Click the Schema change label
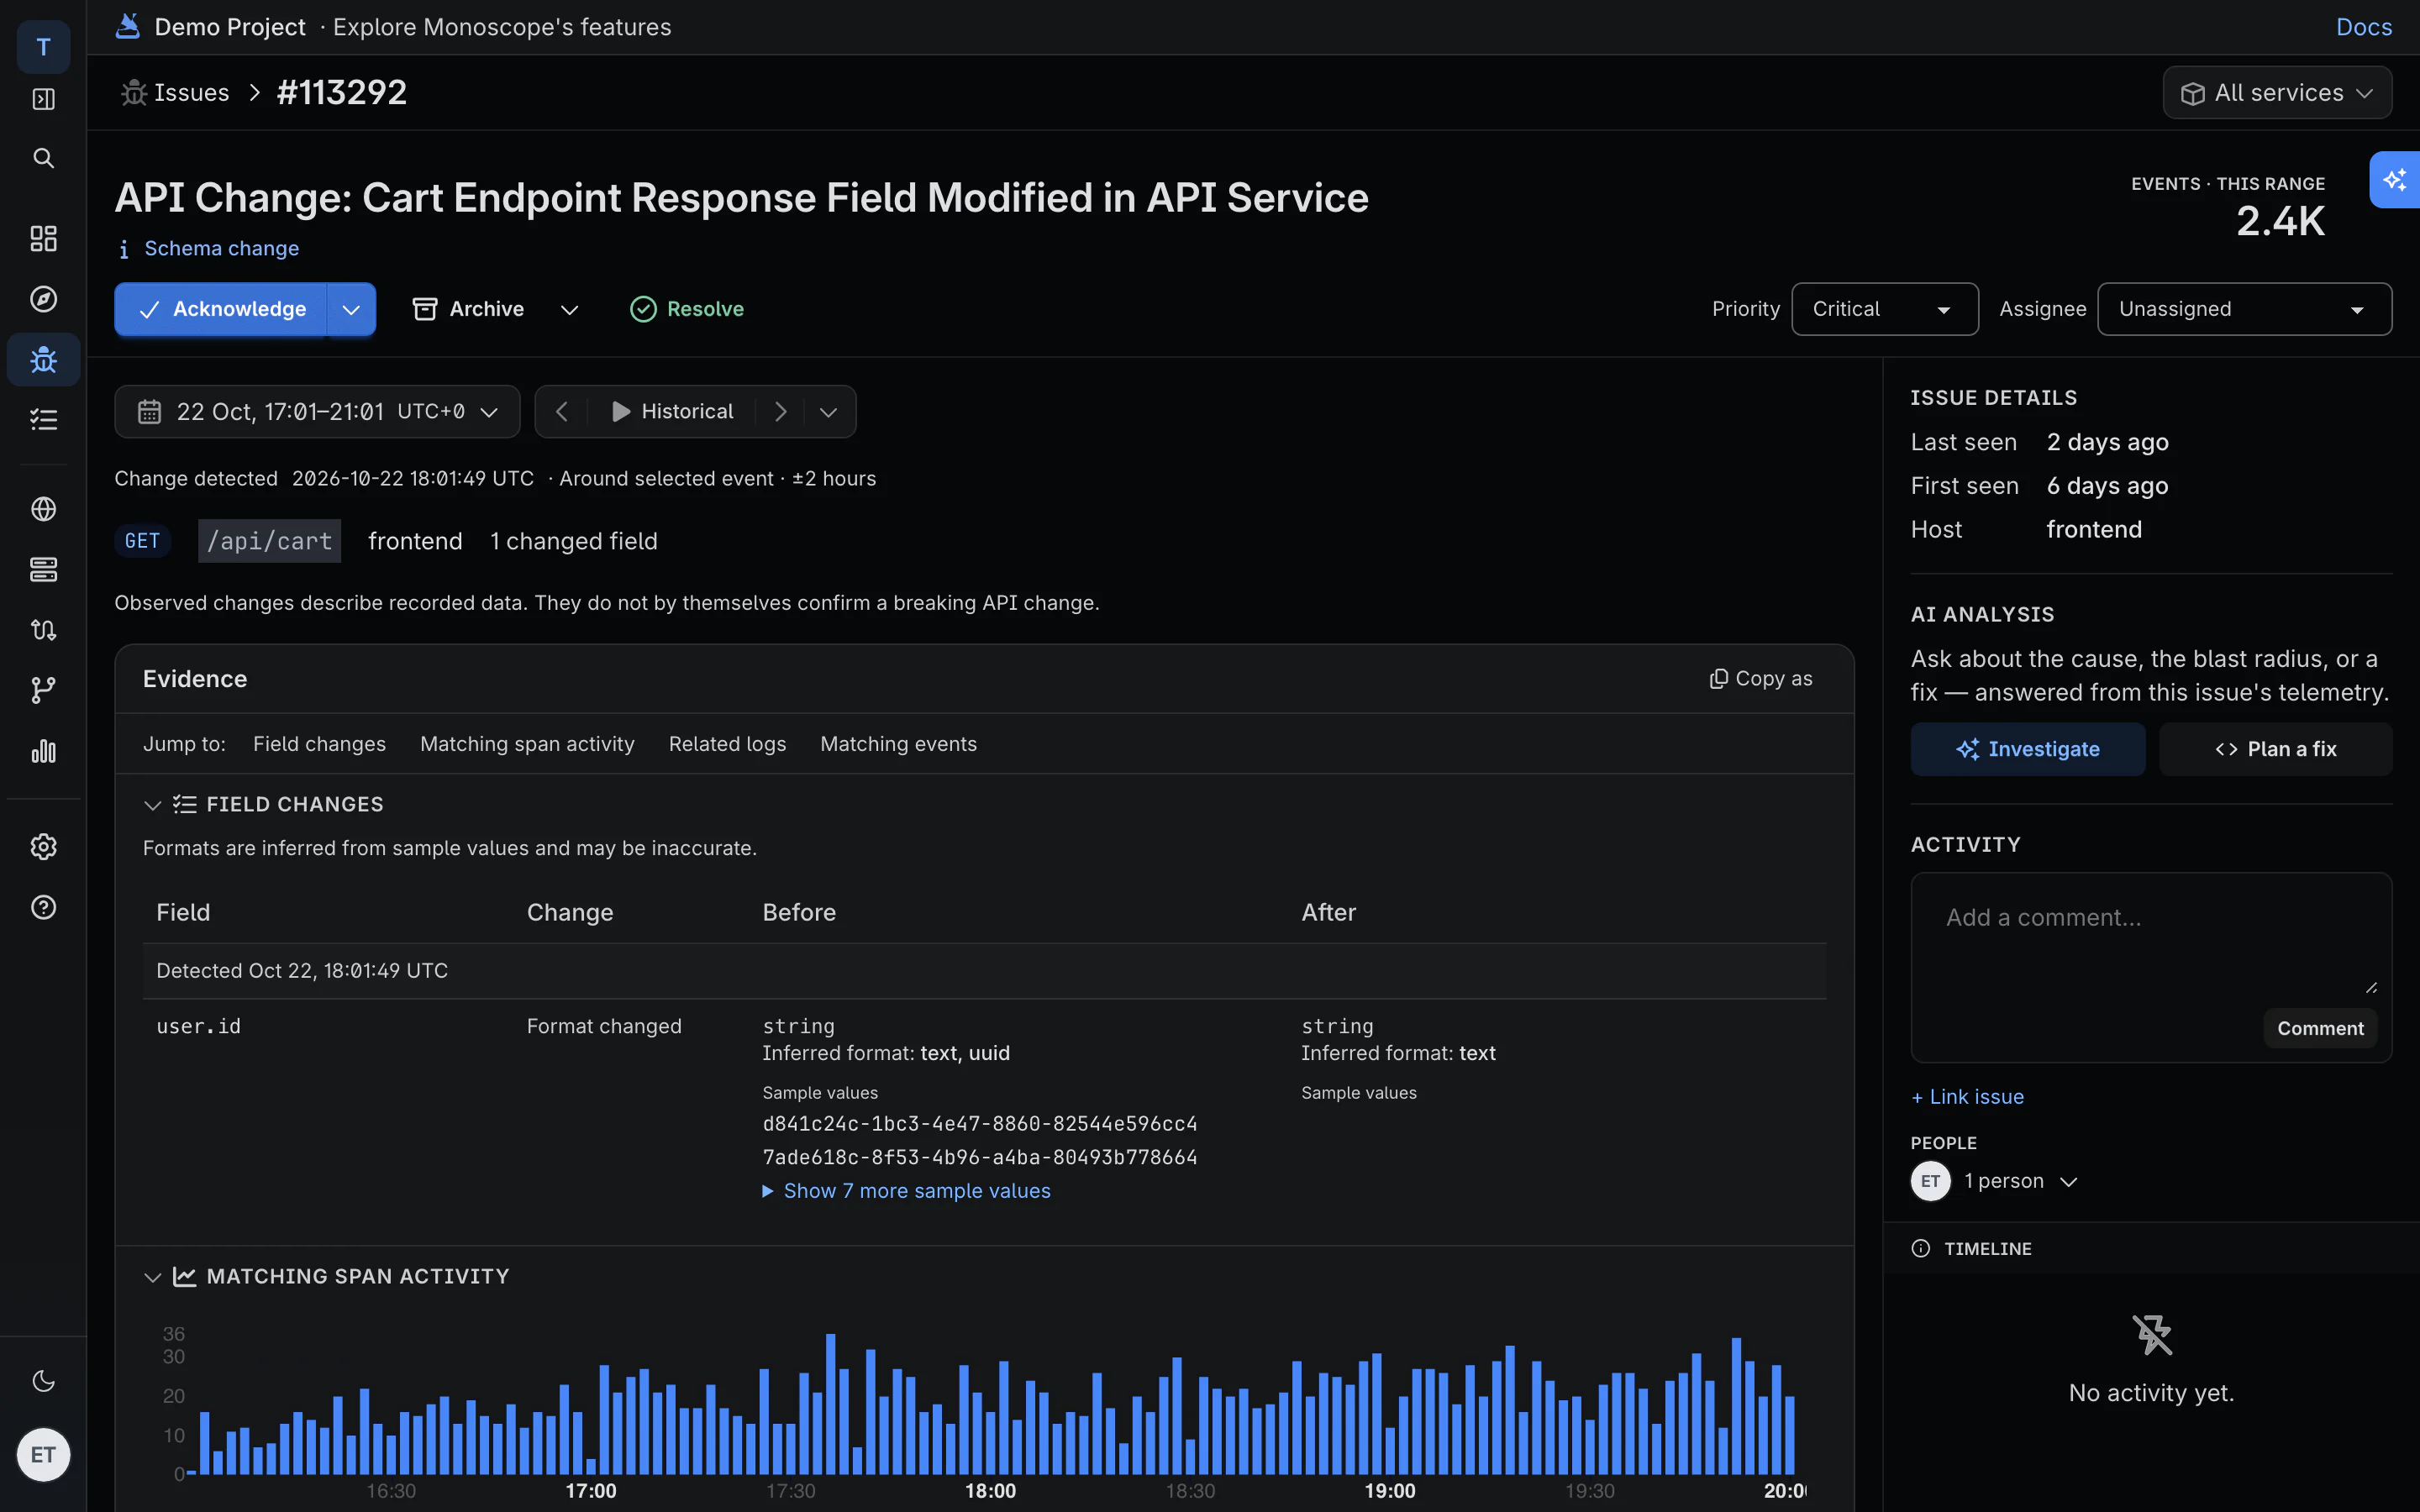 [x=221, y=249]
